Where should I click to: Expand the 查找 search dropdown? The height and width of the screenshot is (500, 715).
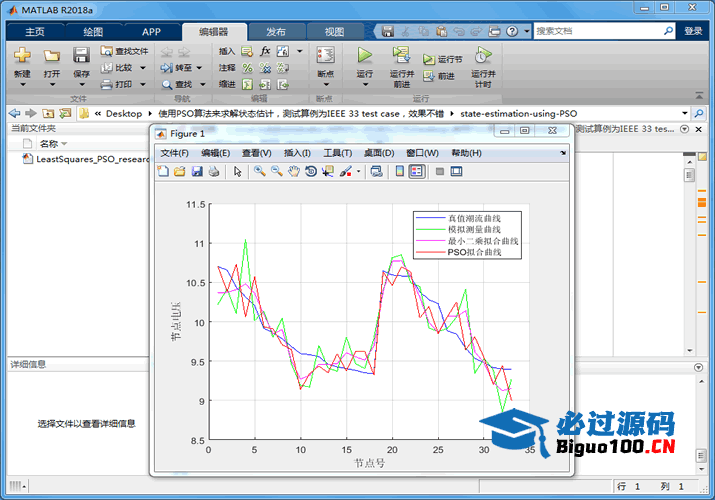202,84
